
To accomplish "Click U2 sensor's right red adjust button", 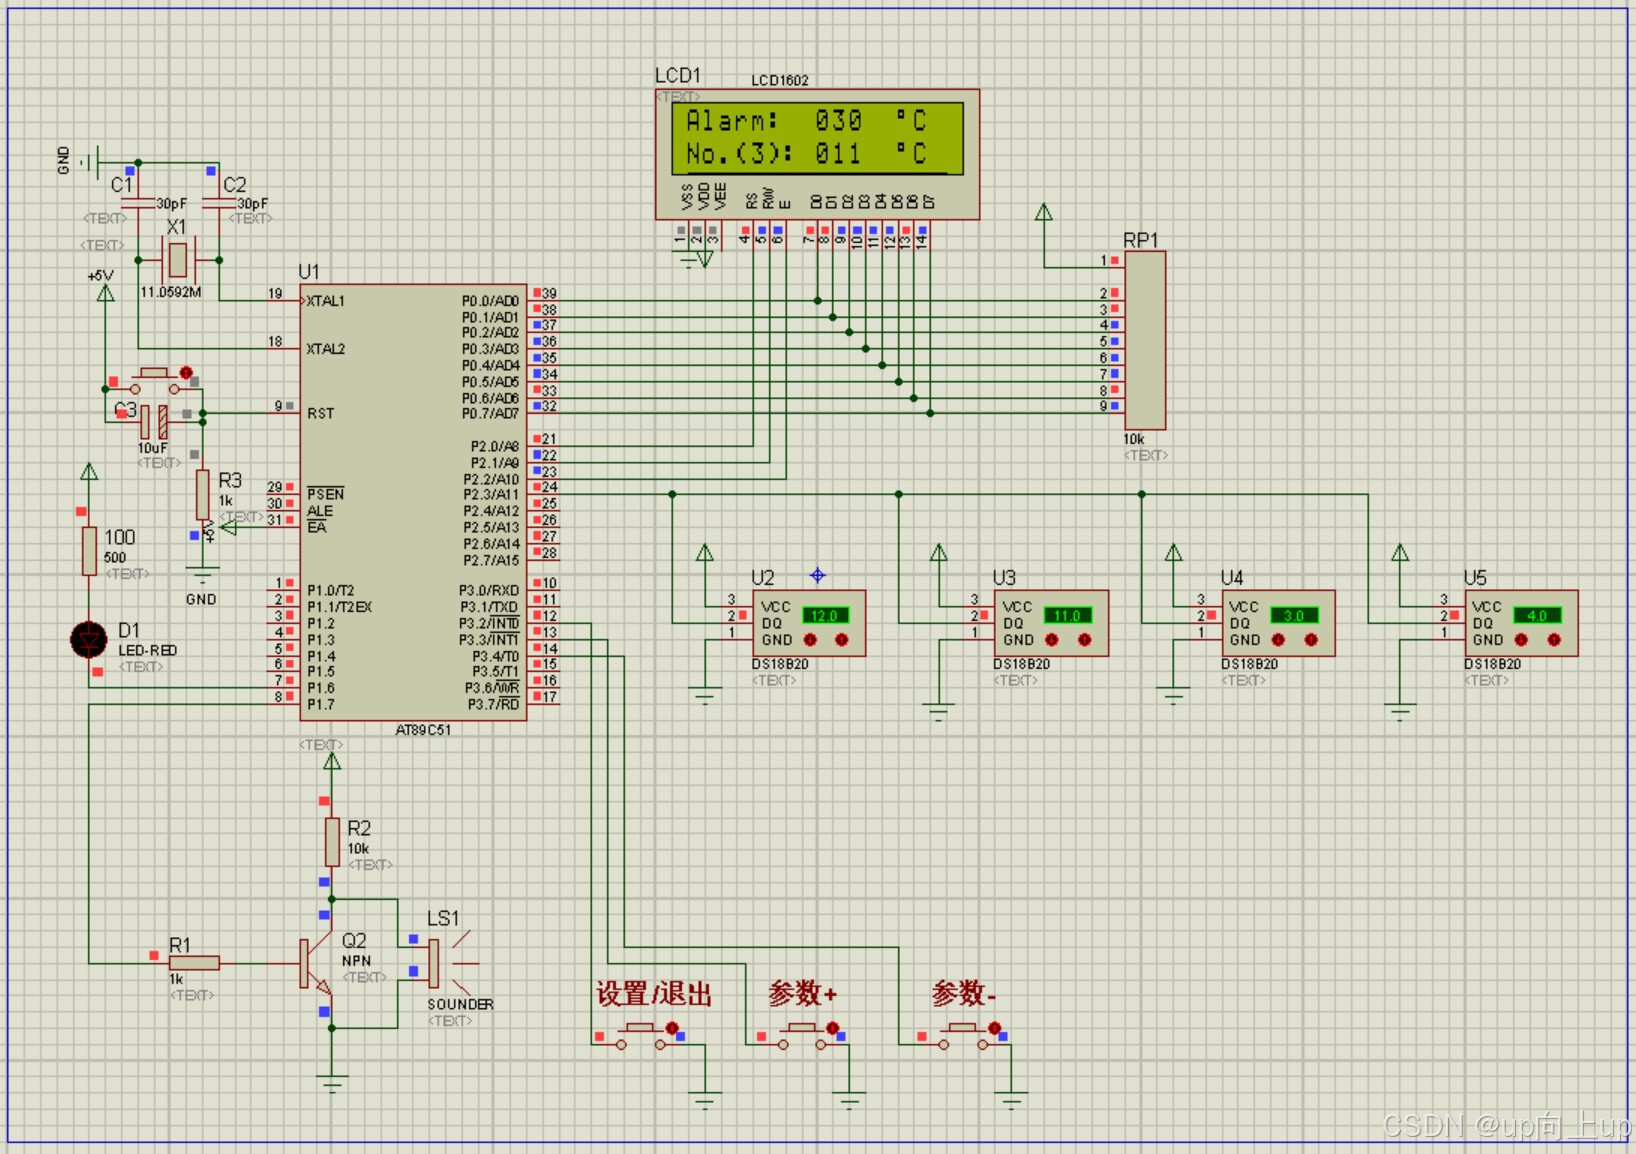I will point(842,640).
